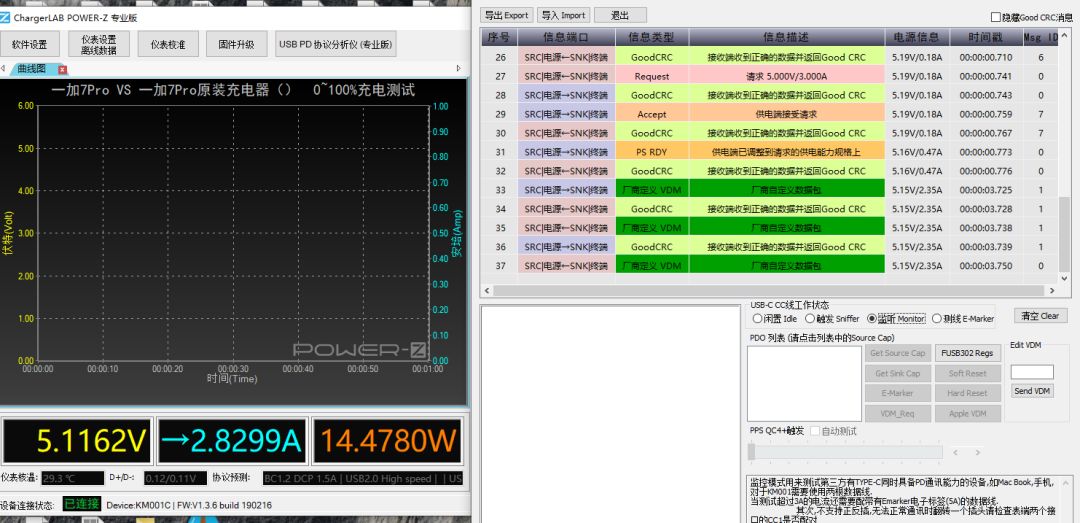1080x523 pixels.
Task: Enable the 隐藏Good CRC消息 checkbox
Action: pos(995,17)
